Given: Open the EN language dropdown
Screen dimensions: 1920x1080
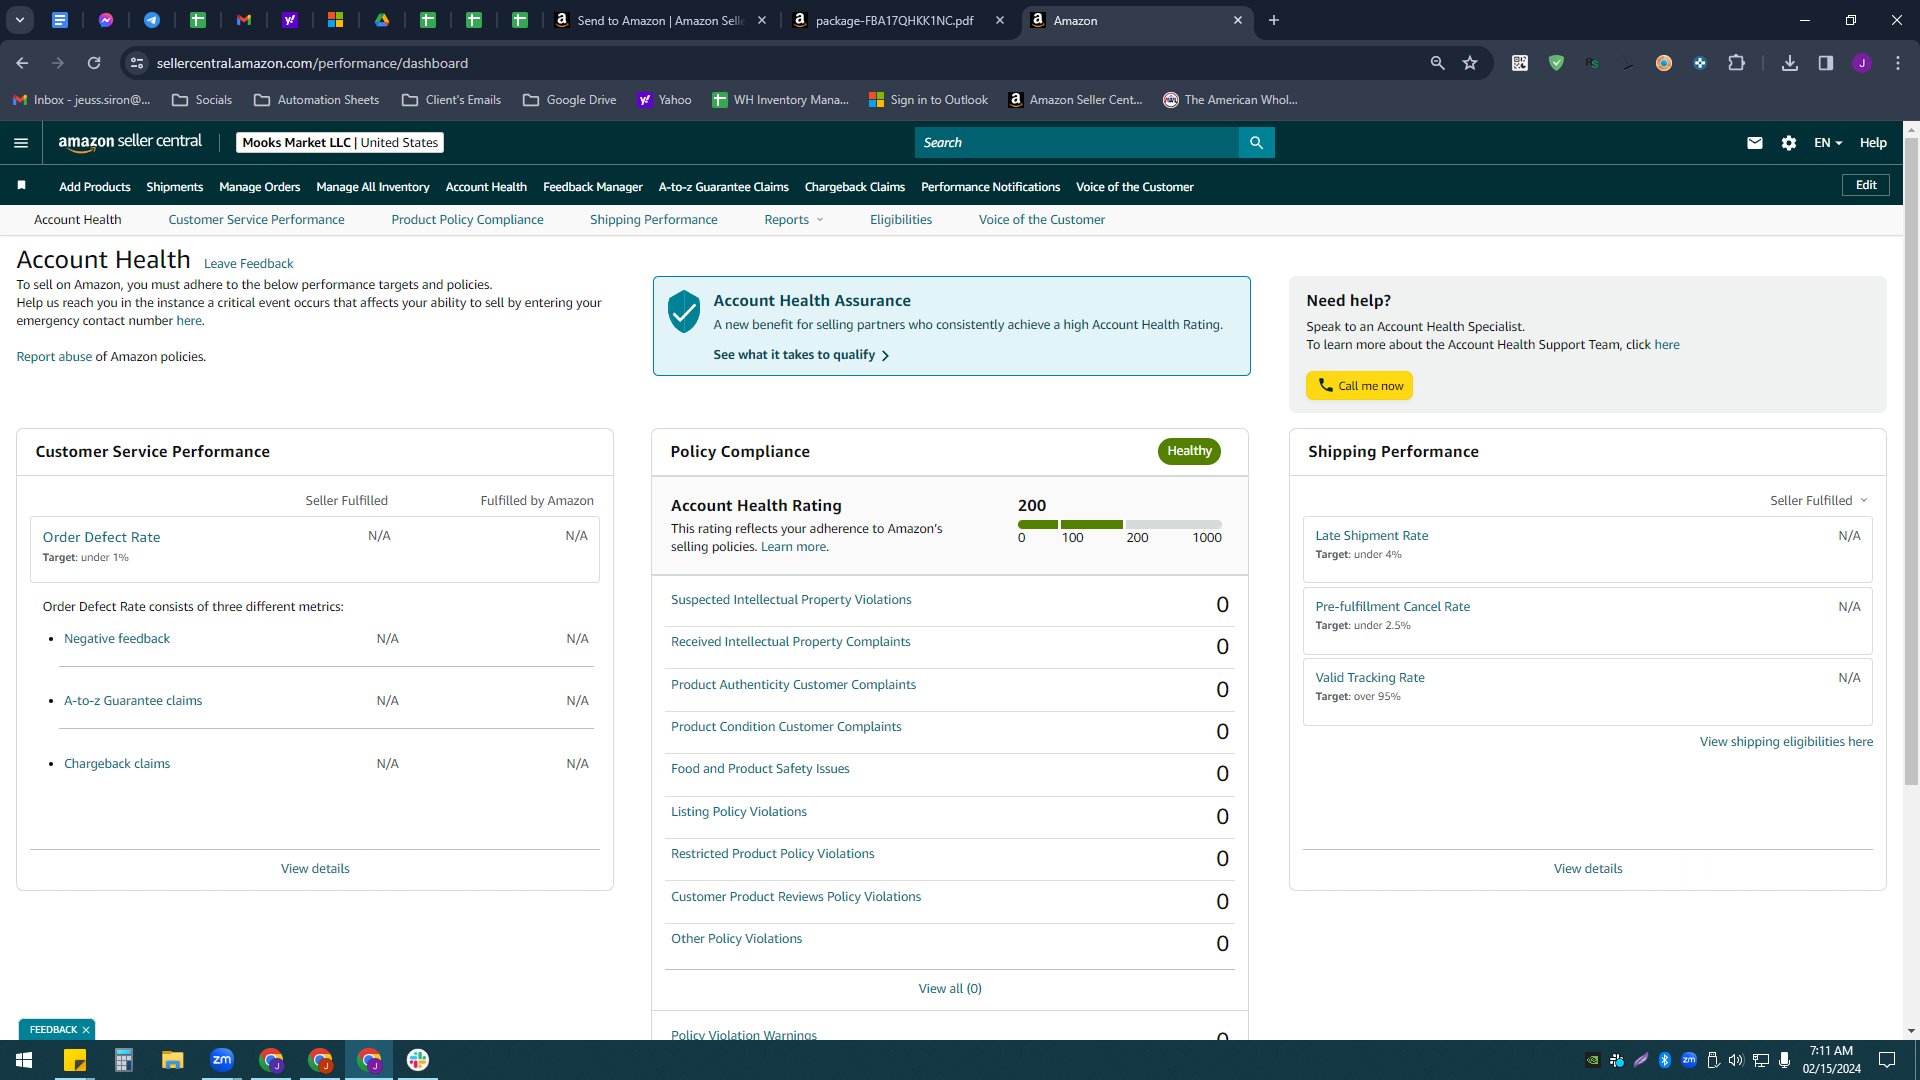Looking at the screenshot, I should [1828, 143].
